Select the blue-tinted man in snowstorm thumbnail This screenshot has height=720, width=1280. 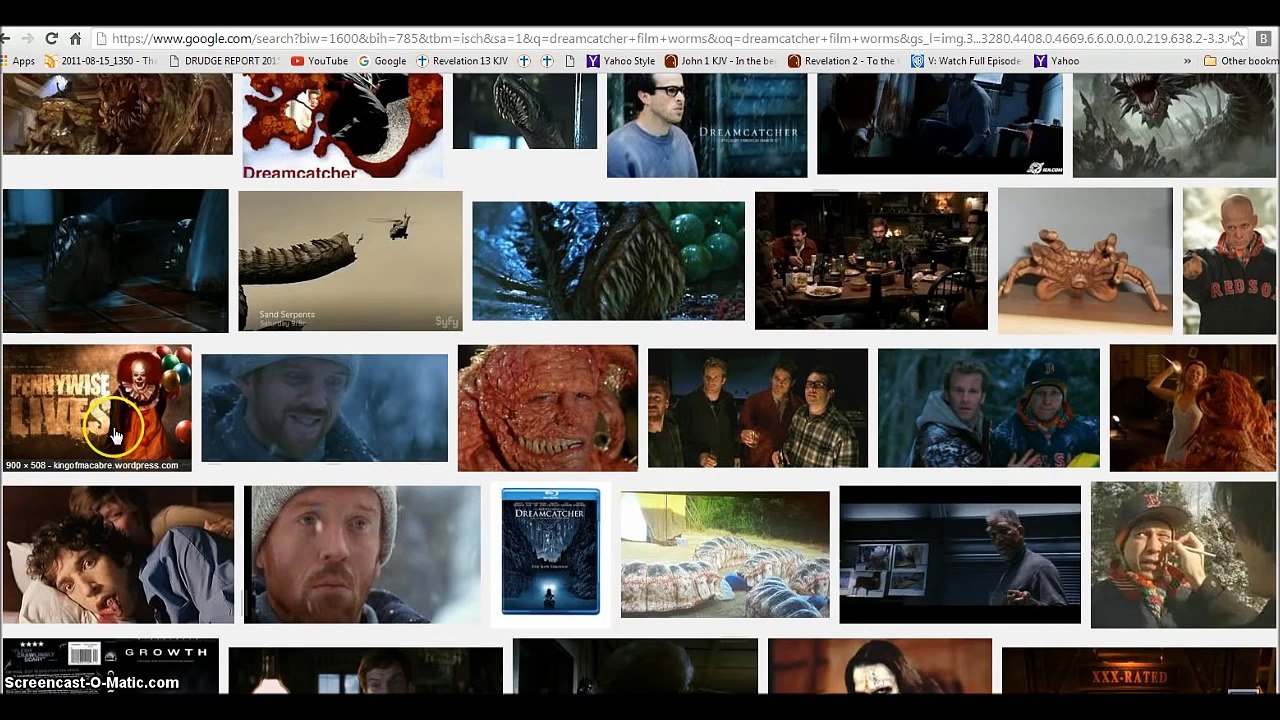pos(325,408)
